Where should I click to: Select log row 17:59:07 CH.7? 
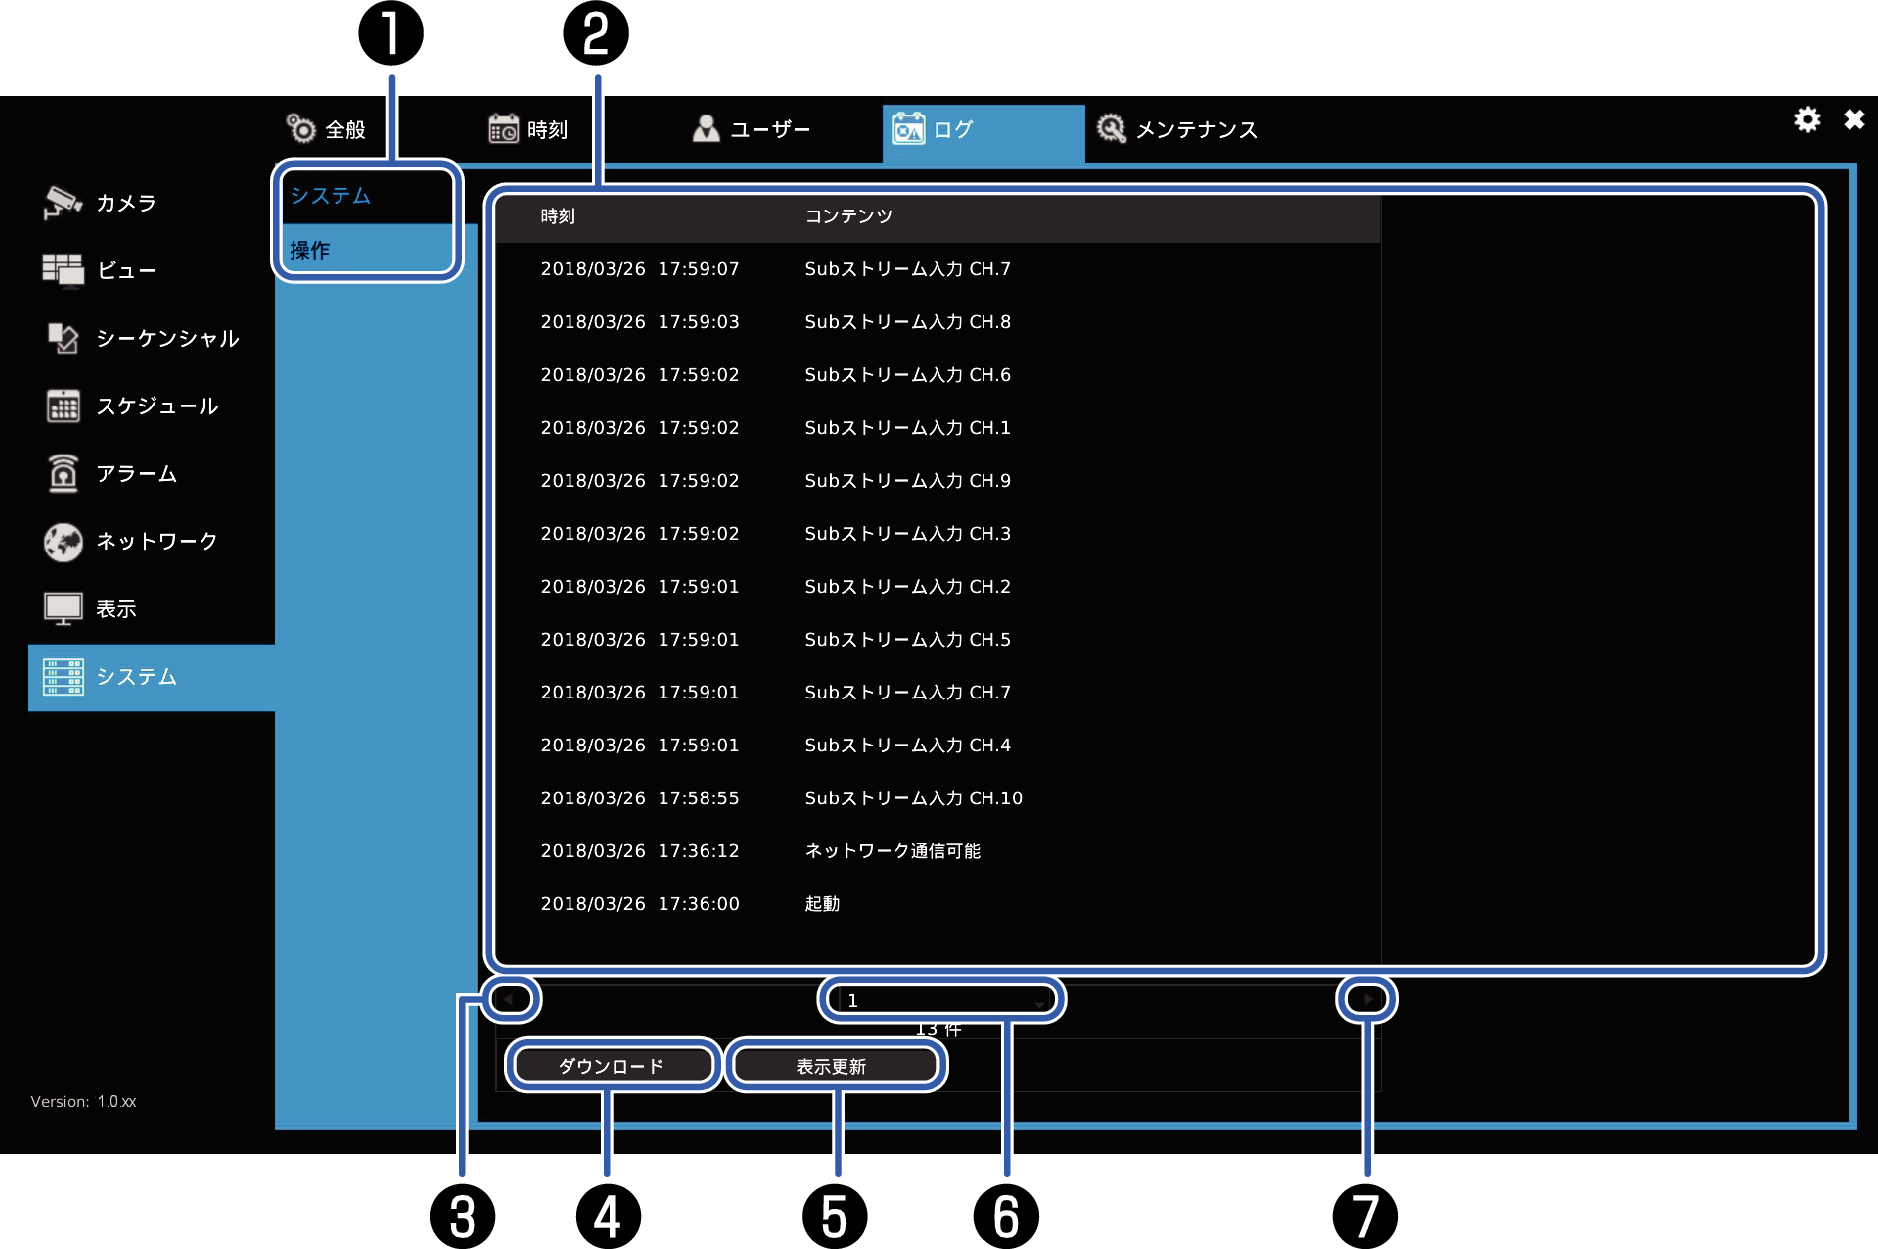[x=938, y=269]
